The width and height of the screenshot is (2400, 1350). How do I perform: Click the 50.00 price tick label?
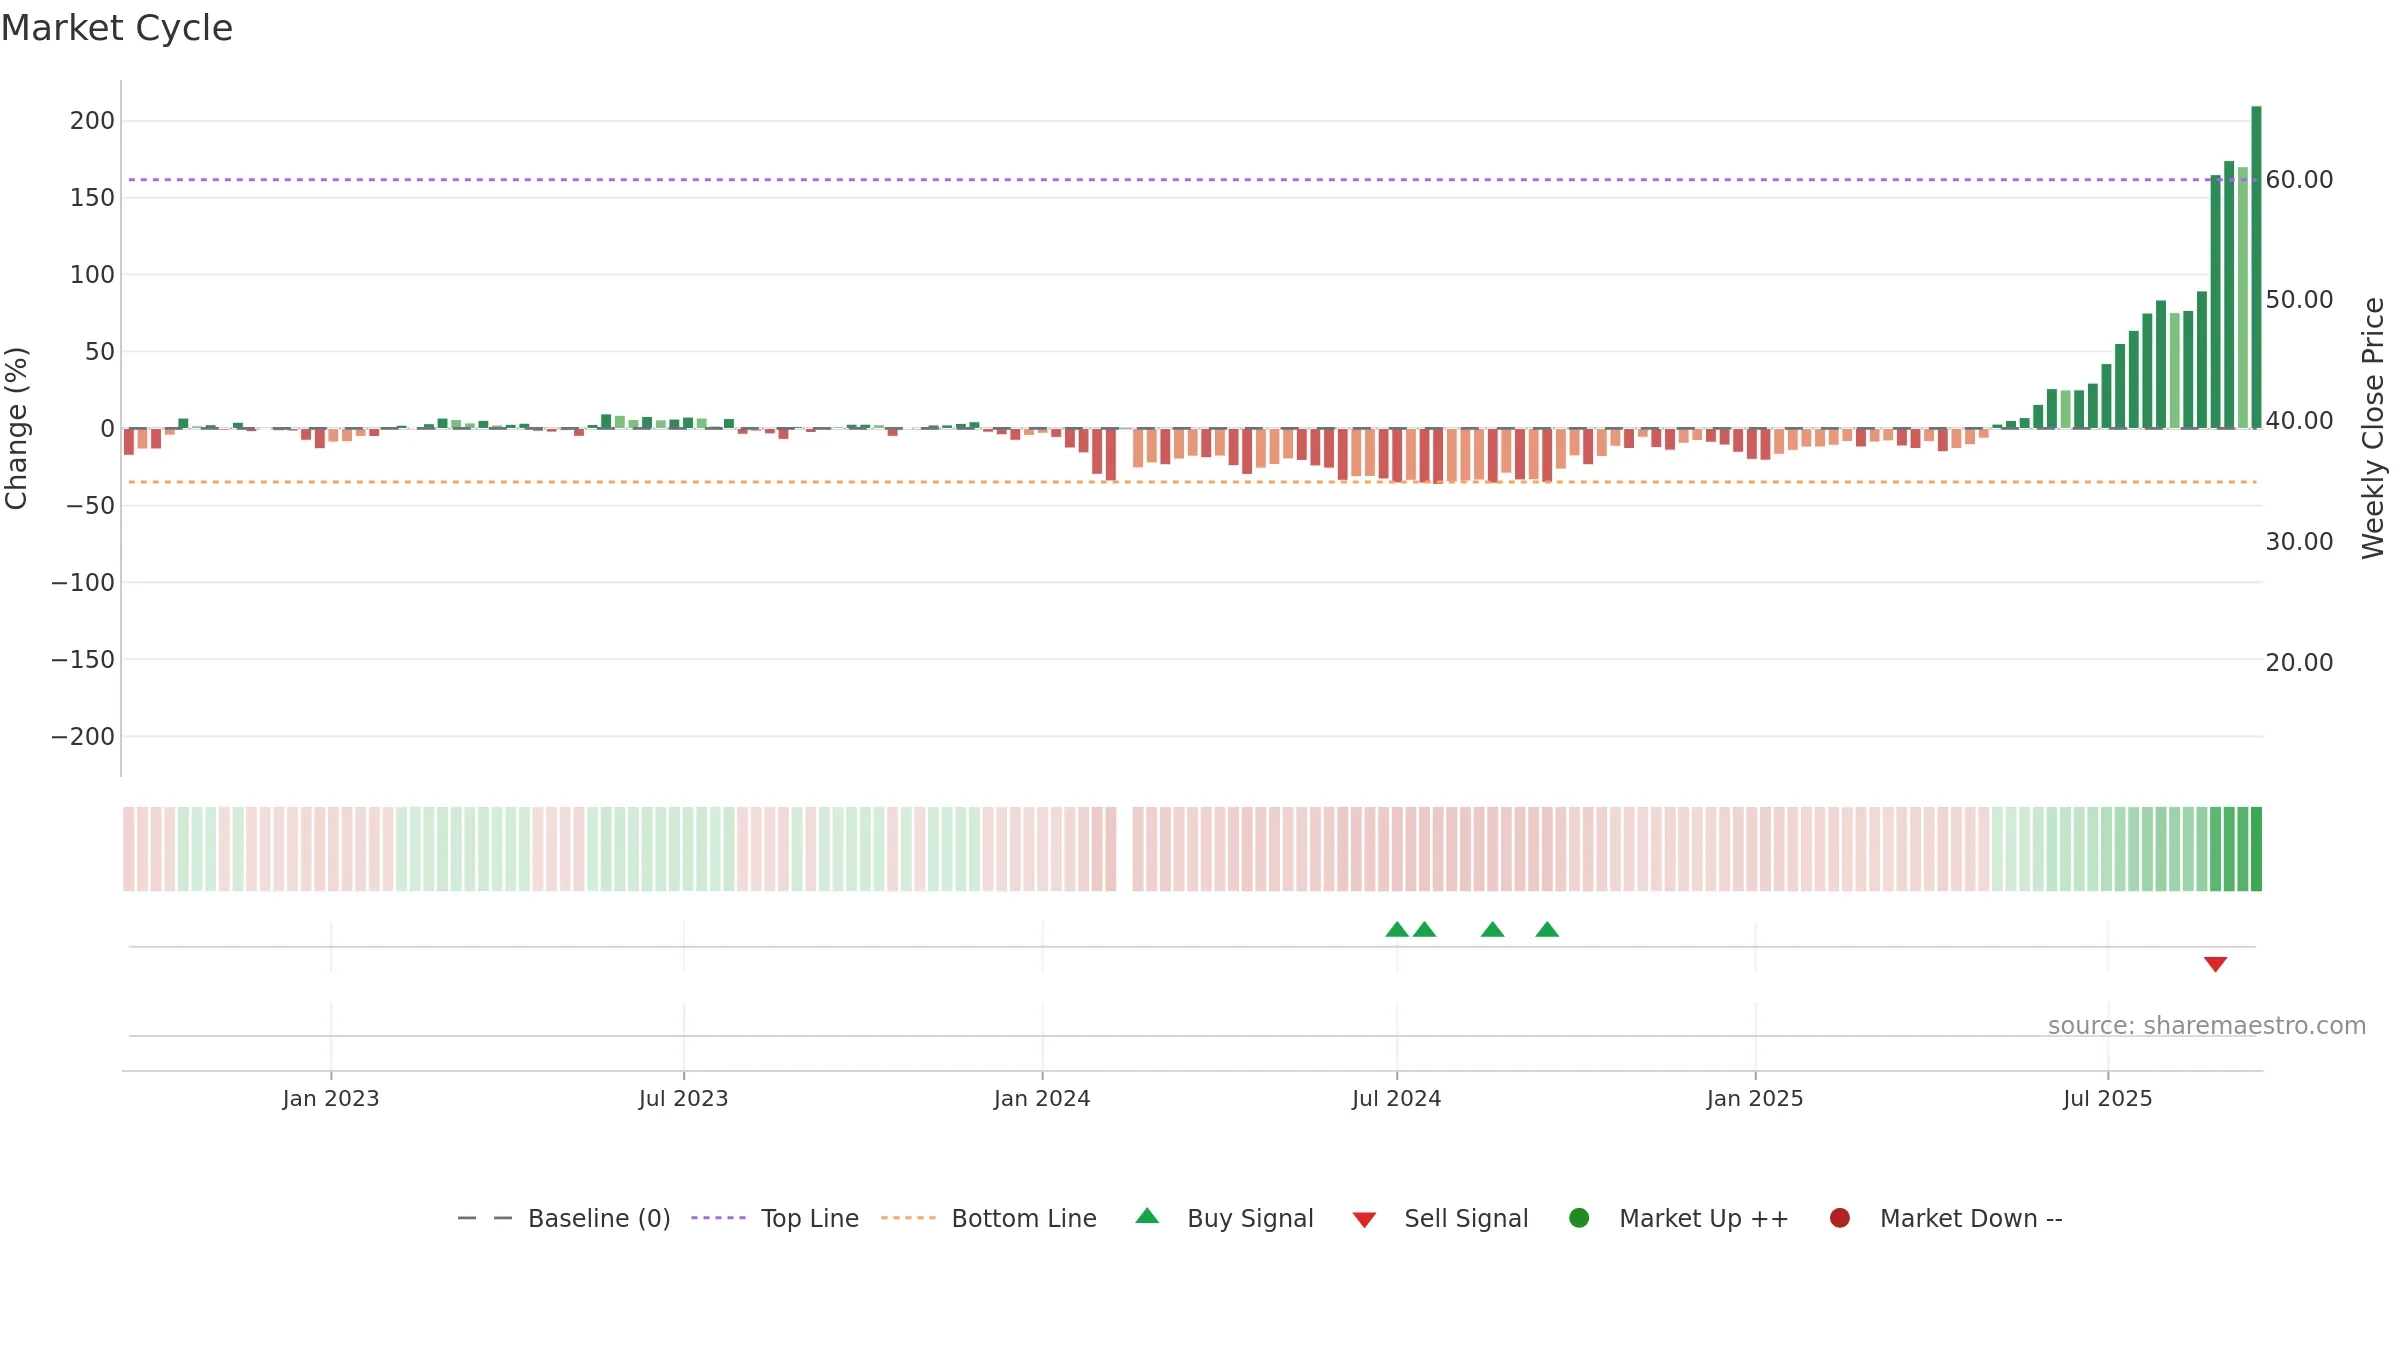click(x=2299, y=300)
